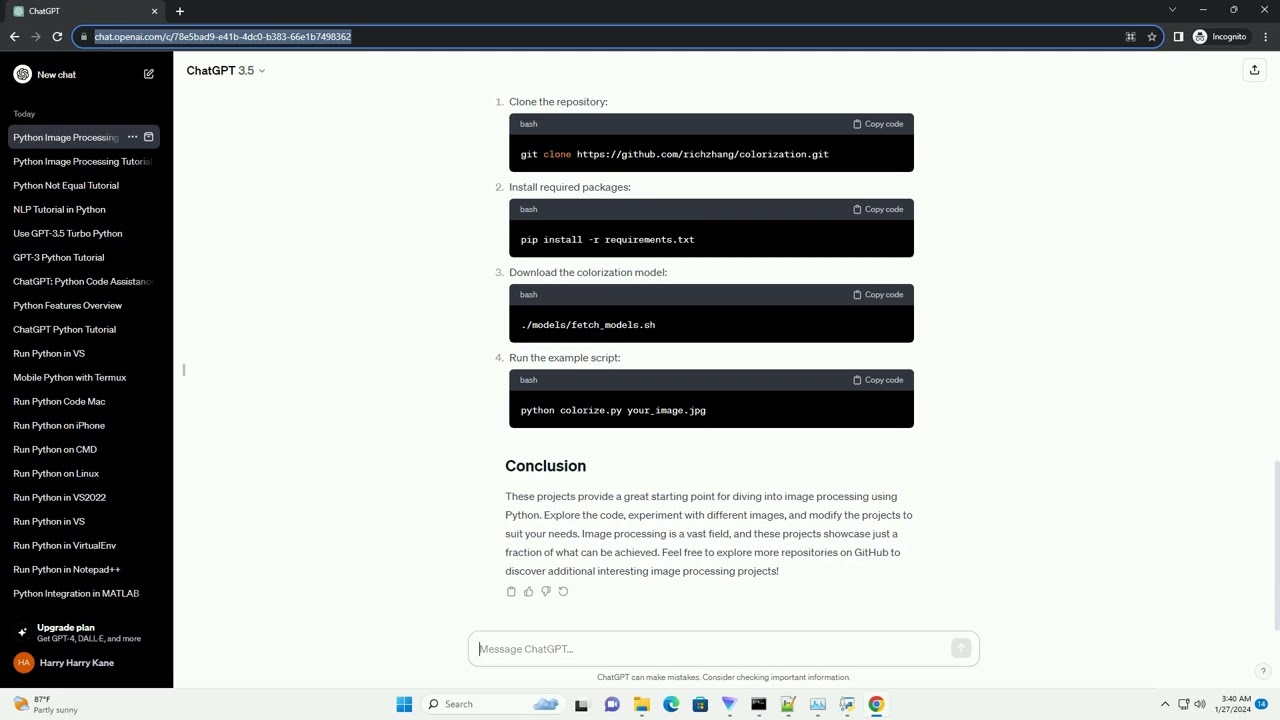
Task: Open a new browser tab
Action: (x=180, y=11)
